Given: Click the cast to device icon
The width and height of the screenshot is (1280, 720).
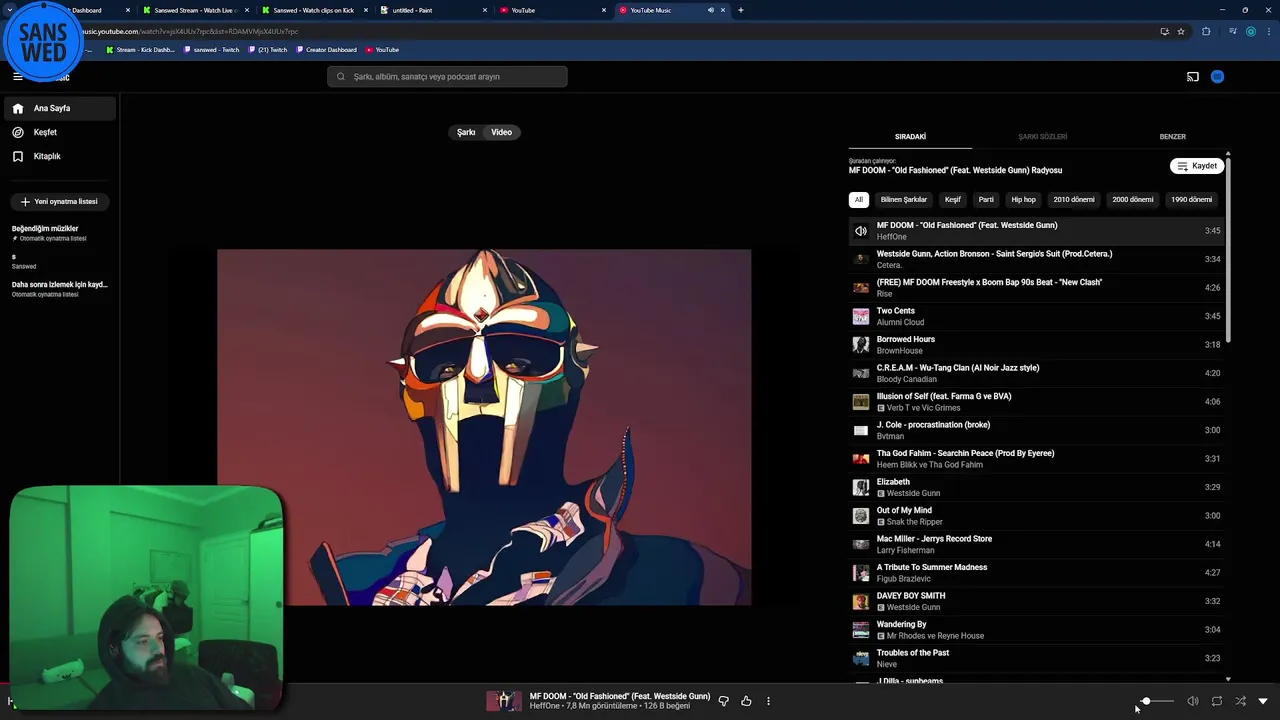Looking at the screenshot, I should pyautogui.click(x=1192, y=77).
